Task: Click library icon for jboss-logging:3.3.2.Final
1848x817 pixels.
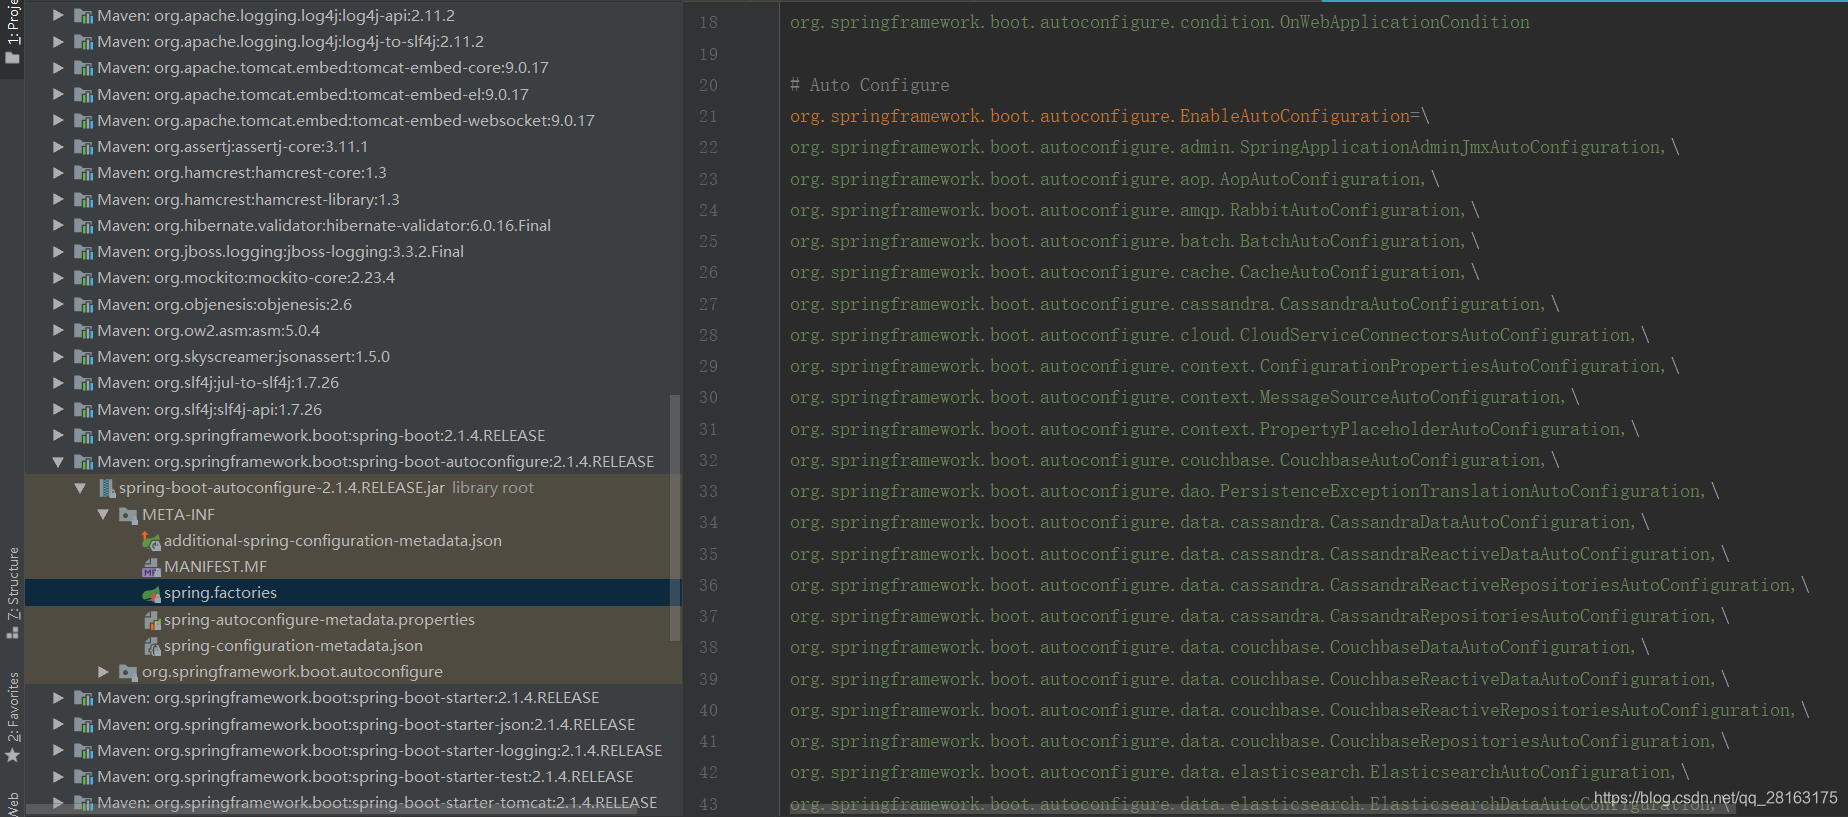Action: click(84, 252)
